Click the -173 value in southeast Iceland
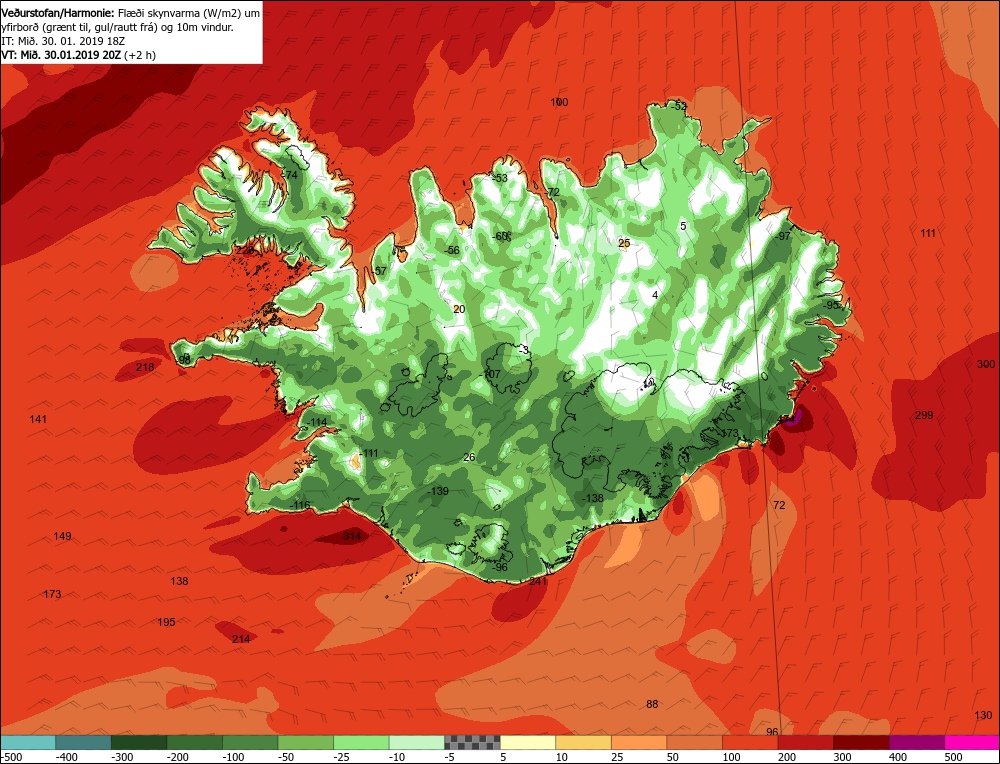This screenshot has height=764, width=1000. 728,433
